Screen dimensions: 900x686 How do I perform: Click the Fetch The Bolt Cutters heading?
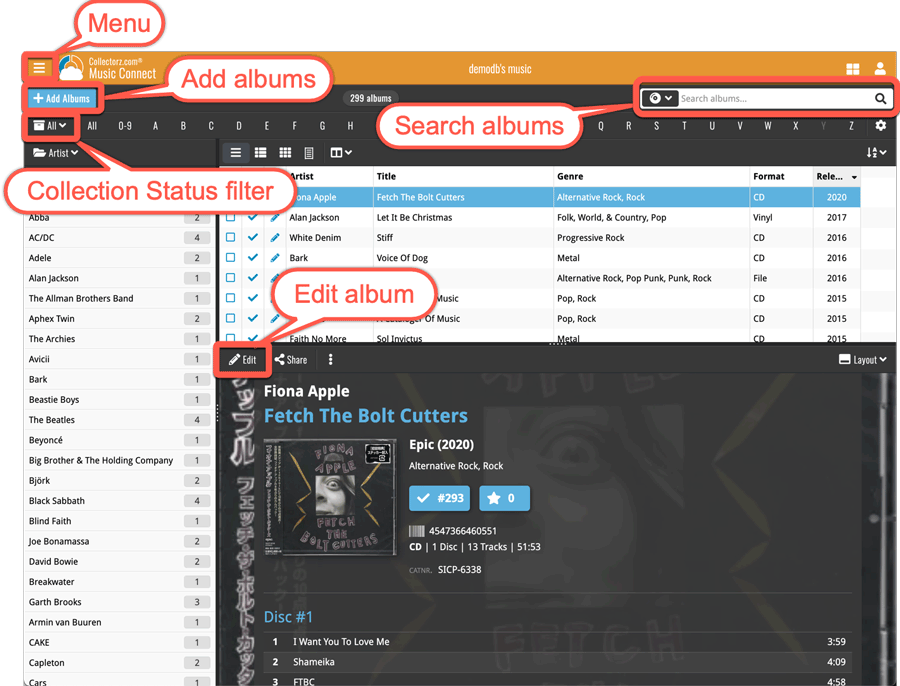coord(366,416)
